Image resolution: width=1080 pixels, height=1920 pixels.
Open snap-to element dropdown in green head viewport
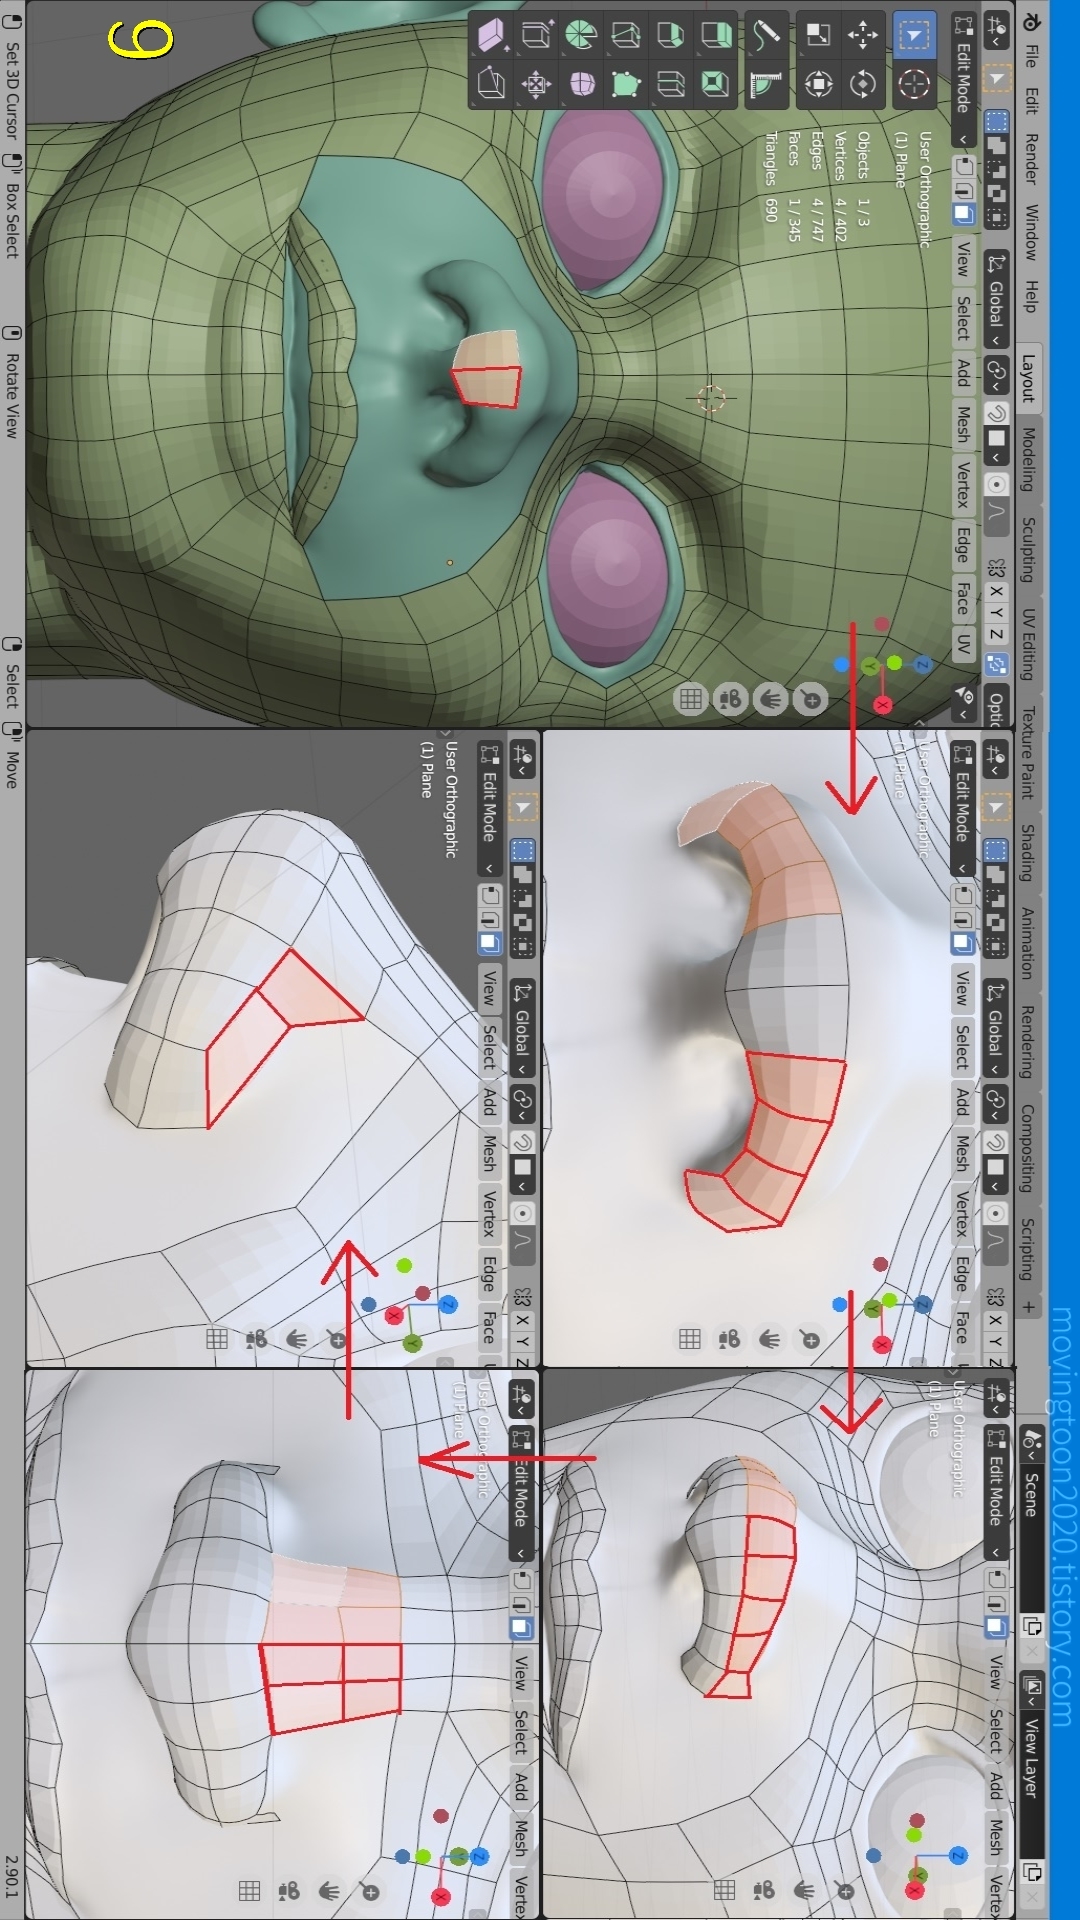click(x=996, y=445)
